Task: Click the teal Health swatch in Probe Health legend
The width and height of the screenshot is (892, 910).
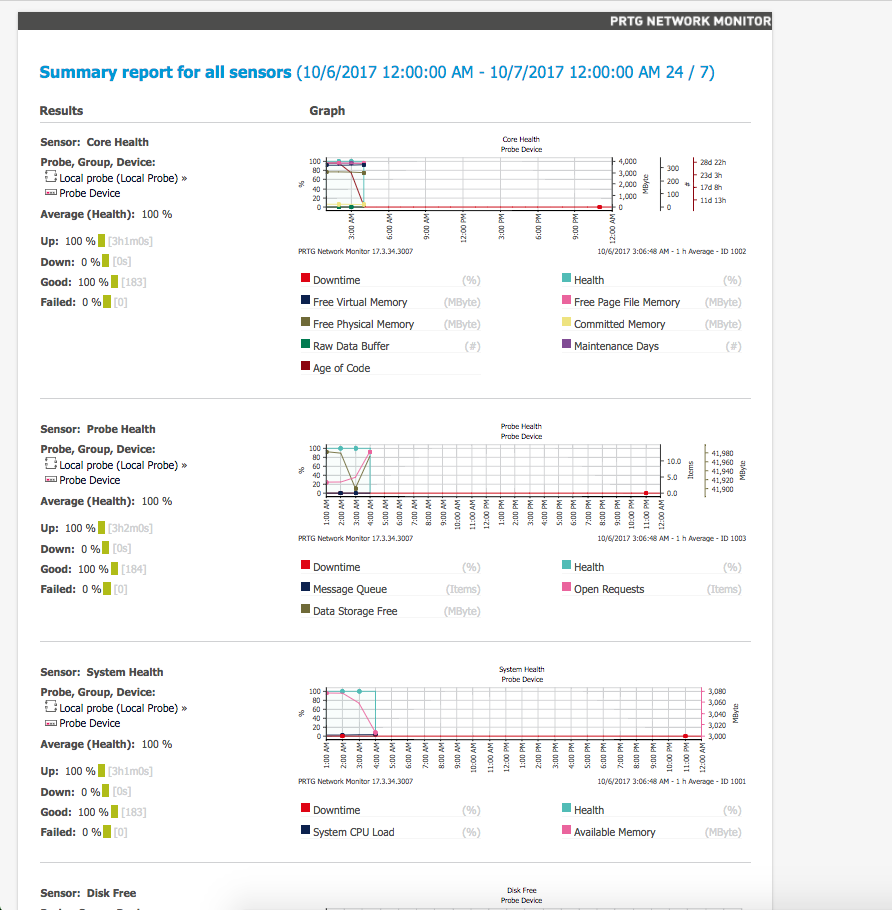Action: [x=566, y=565]
